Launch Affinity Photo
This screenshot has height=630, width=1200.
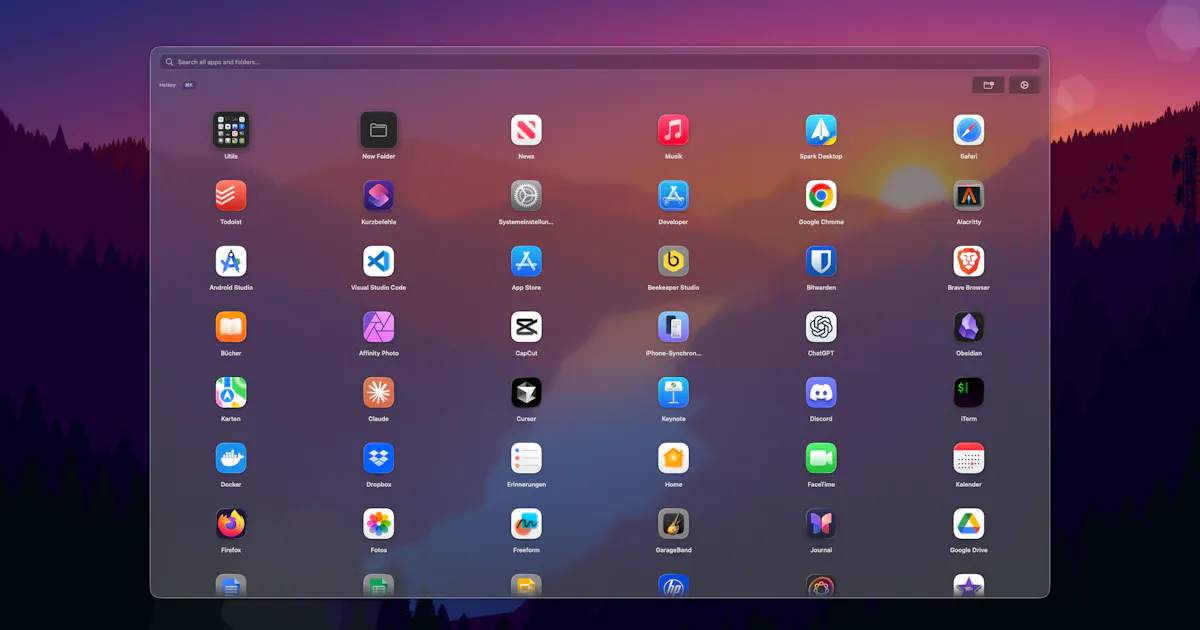click(379, 327)
